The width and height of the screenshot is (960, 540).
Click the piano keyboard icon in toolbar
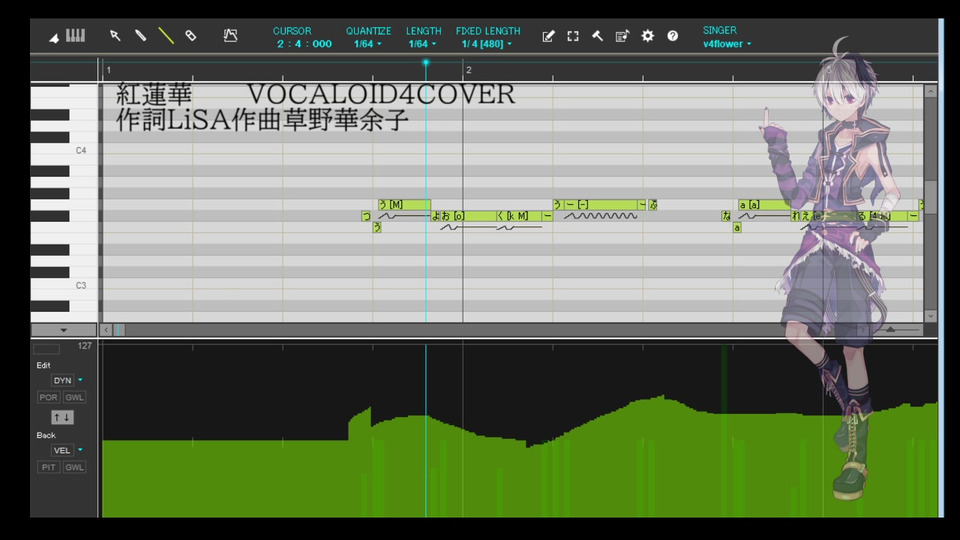(x=75, y=36)
